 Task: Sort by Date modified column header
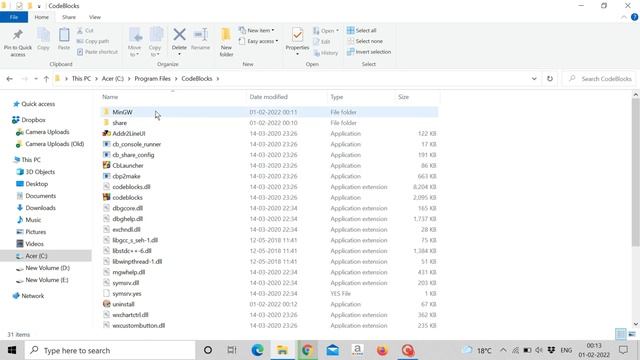(269, 97)
